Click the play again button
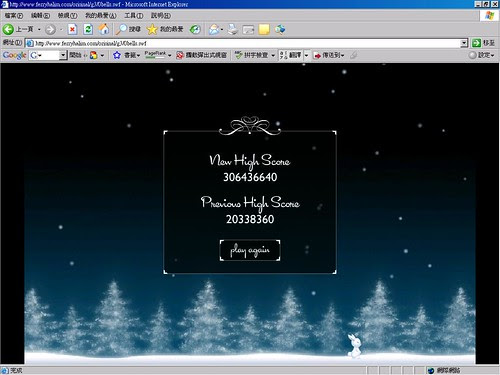The height and width of the screenshot is (375, 500). point(250,250)
